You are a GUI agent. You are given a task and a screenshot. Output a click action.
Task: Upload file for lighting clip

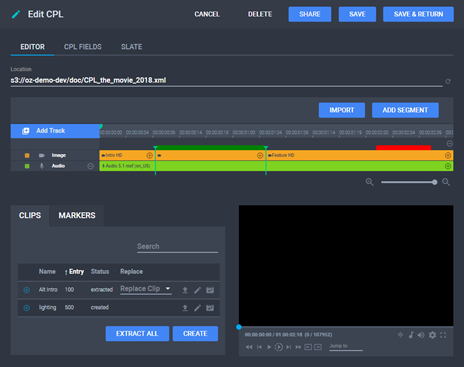tap(185, 308)
